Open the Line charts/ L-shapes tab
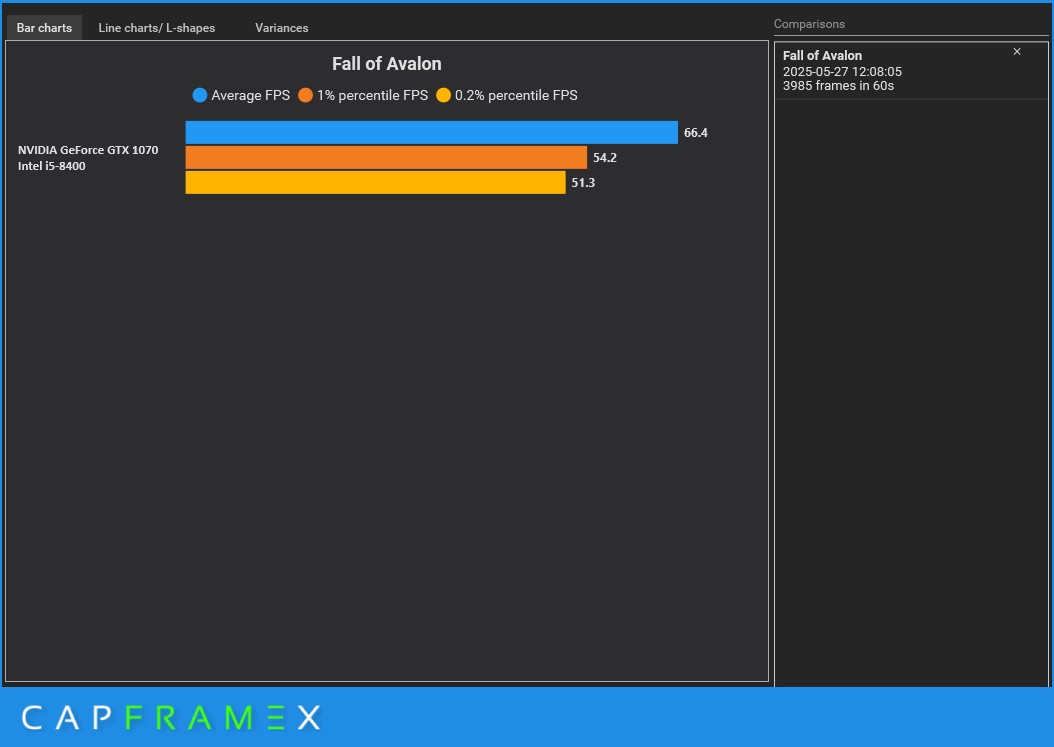 pos(157,28)
